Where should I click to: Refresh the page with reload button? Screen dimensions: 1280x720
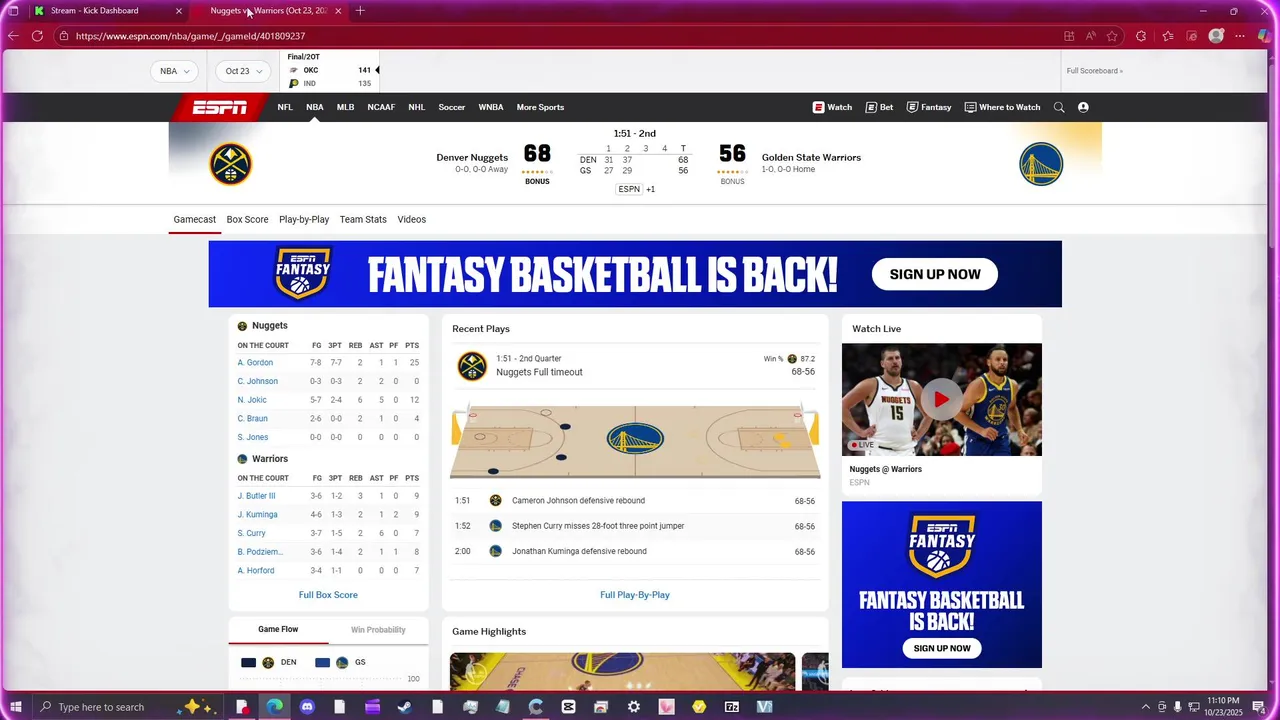[x=37, y=36]
